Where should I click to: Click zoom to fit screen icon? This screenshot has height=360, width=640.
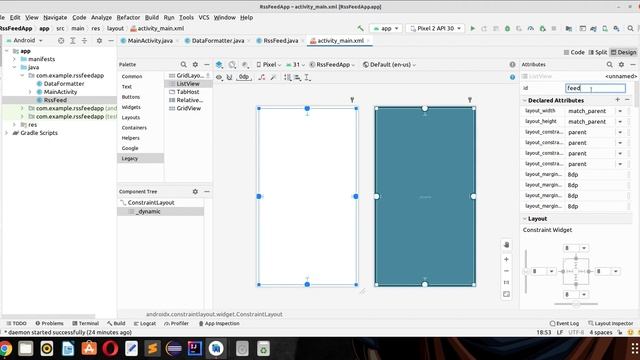(x=507, y=294)
